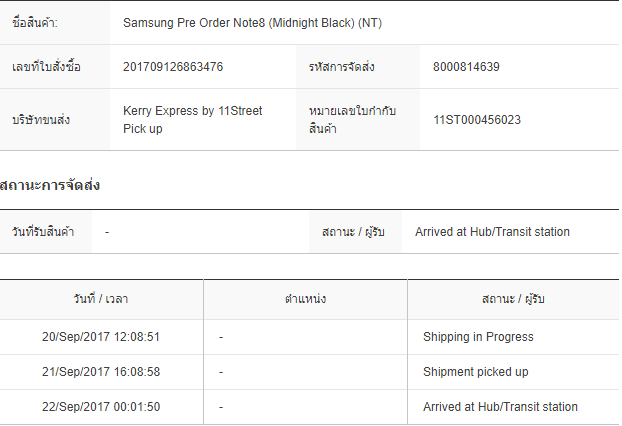Click the สถานะการจัดส่ง section heading

[50, 185]
